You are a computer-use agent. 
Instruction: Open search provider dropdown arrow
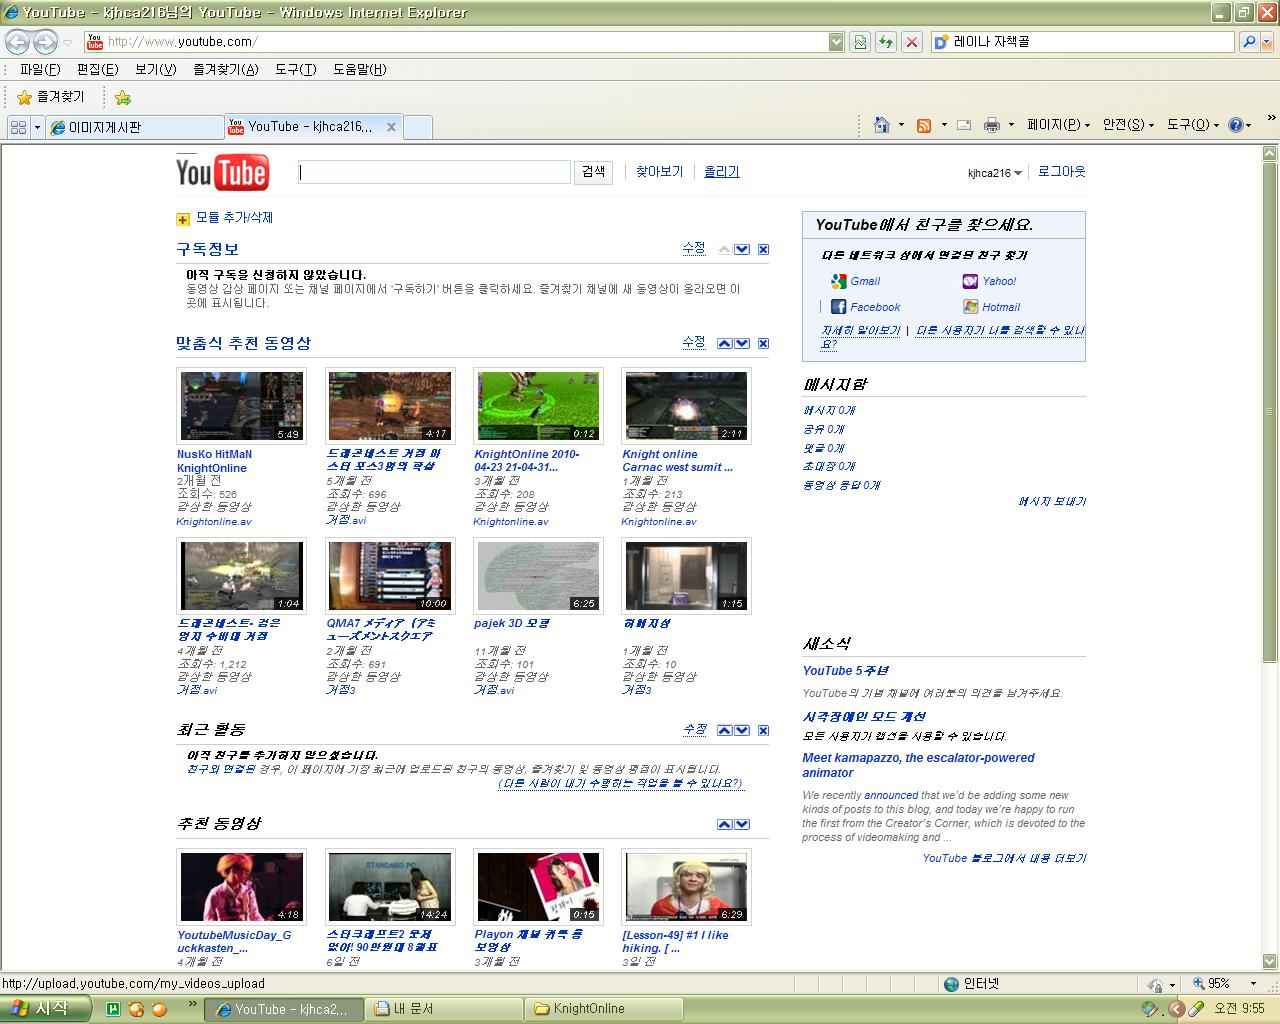pyautogui.click(x=1269, y=41)
